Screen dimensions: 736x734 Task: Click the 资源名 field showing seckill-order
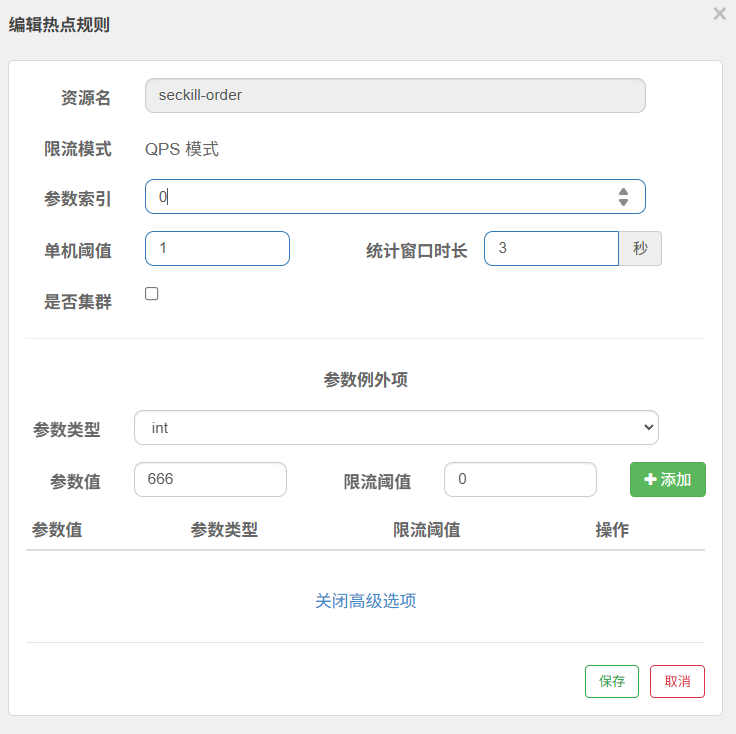pos(395,95)
